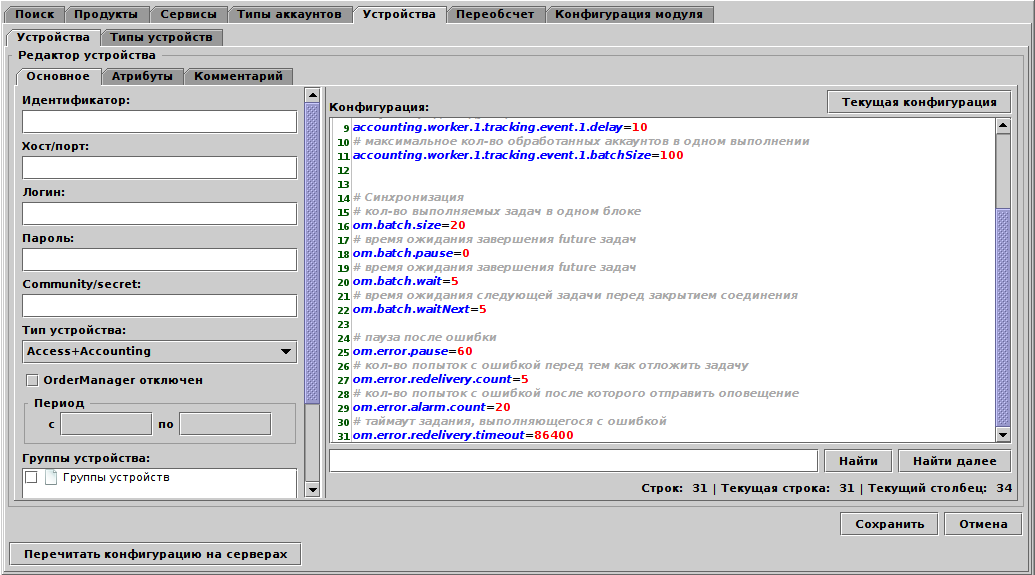Check the Группы устройств tree checkbox
1035x575 pixels.
31,478
